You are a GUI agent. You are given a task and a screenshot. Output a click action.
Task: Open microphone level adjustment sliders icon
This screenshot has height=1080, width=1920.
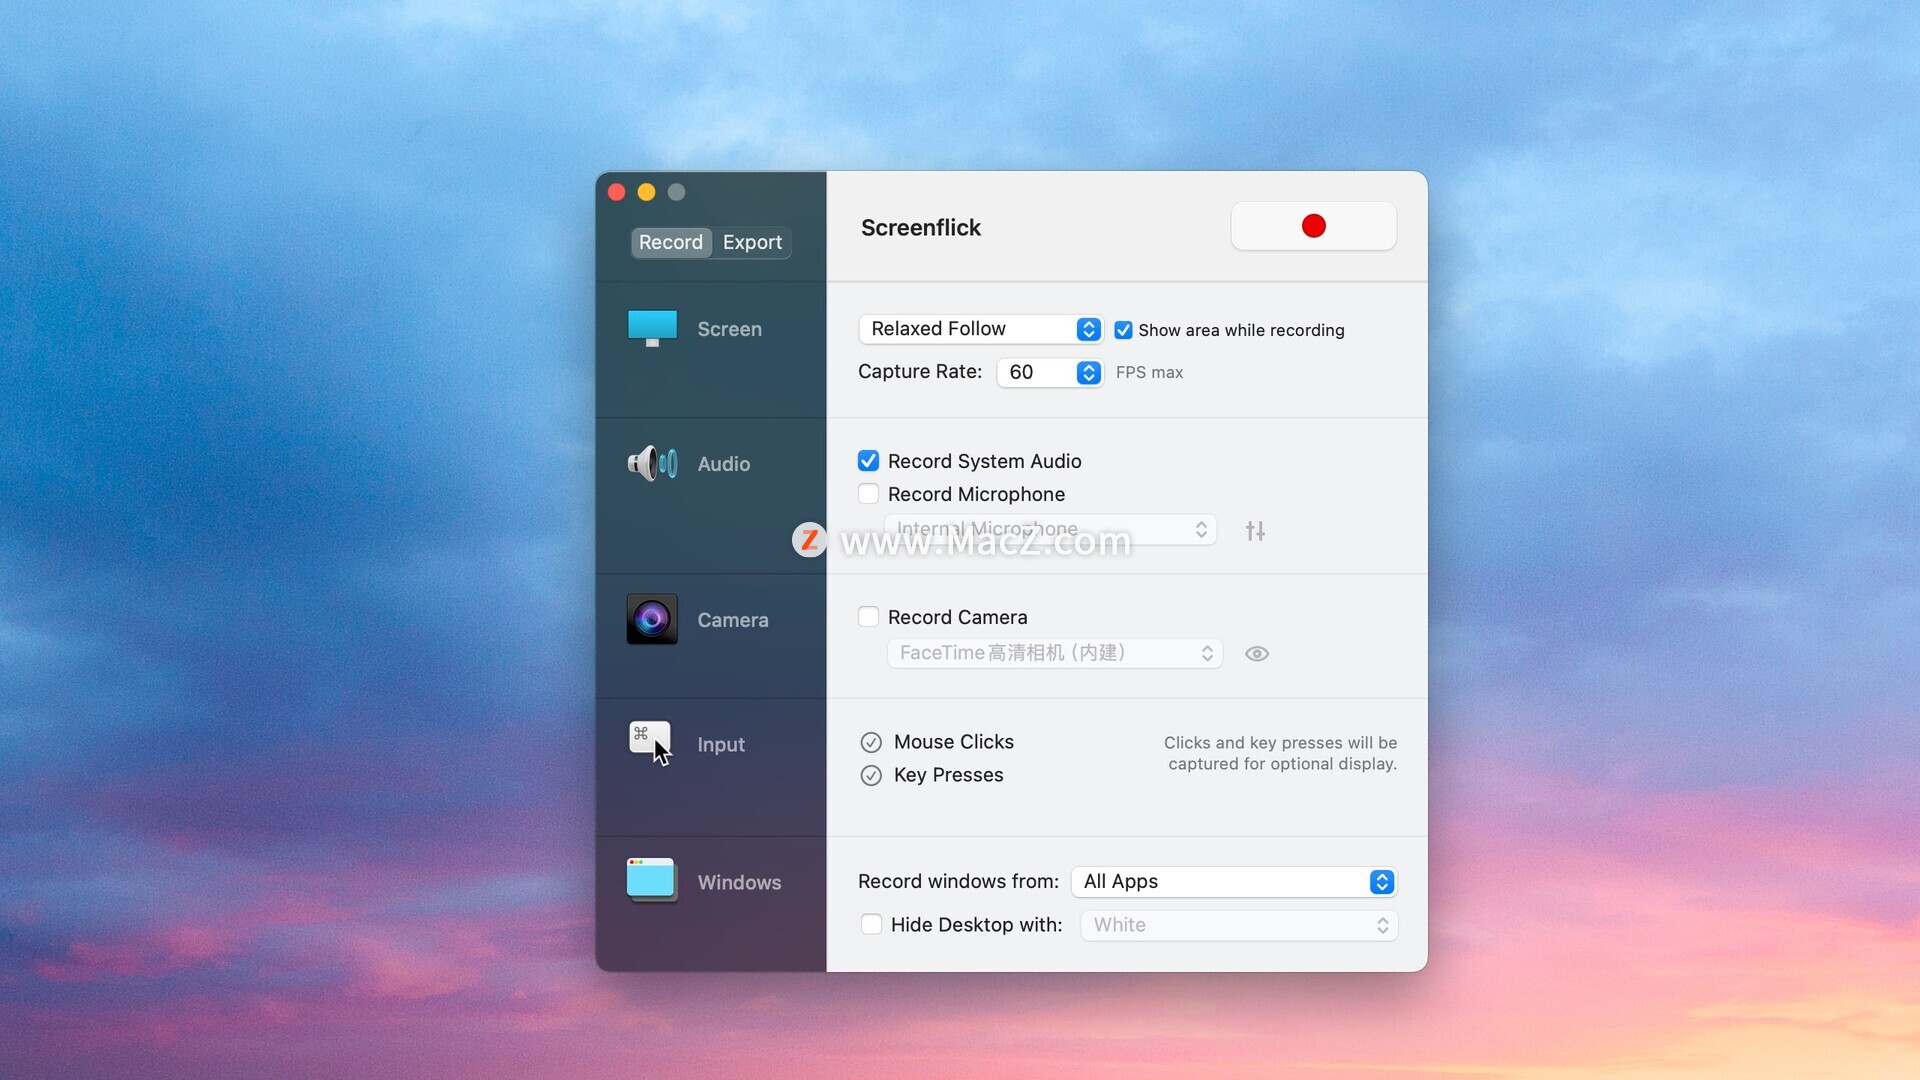[1255, 531]
